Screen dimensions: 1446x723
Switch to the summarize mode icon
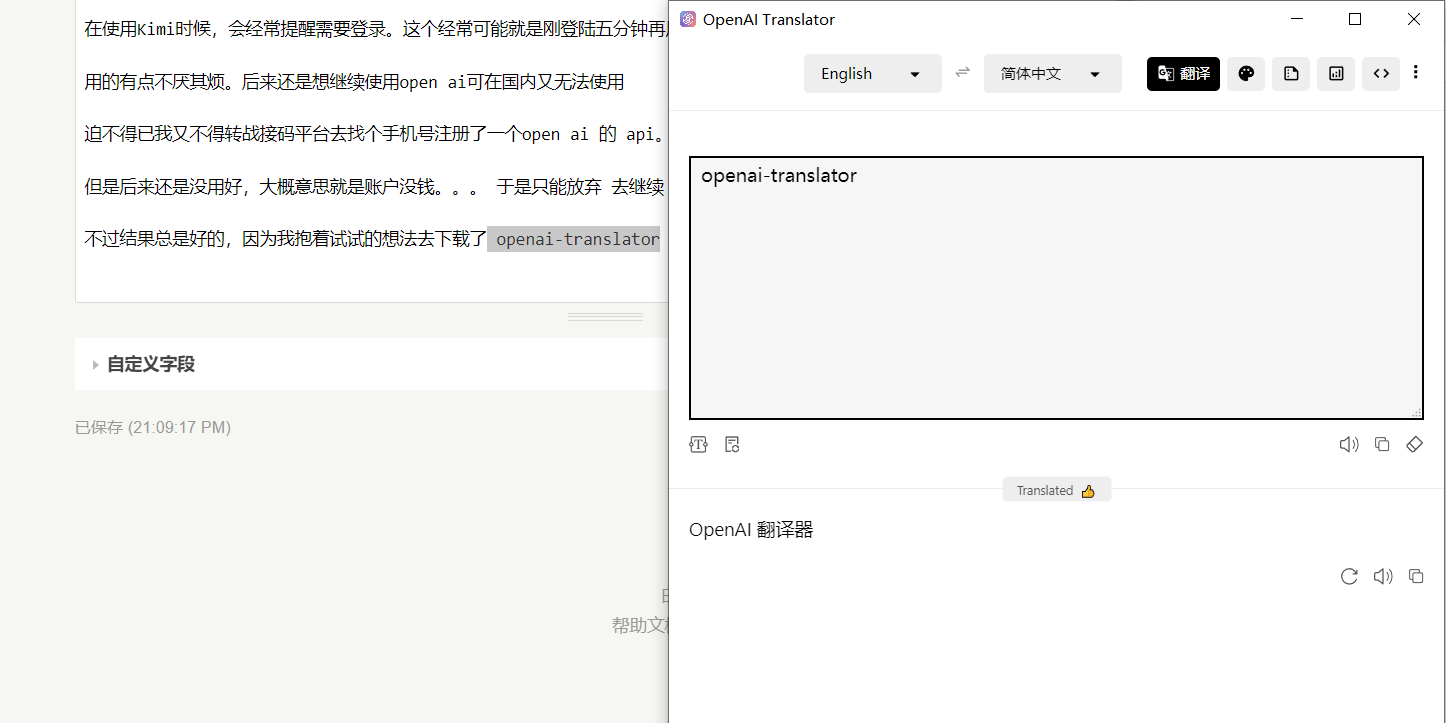tap(1291, 73)
